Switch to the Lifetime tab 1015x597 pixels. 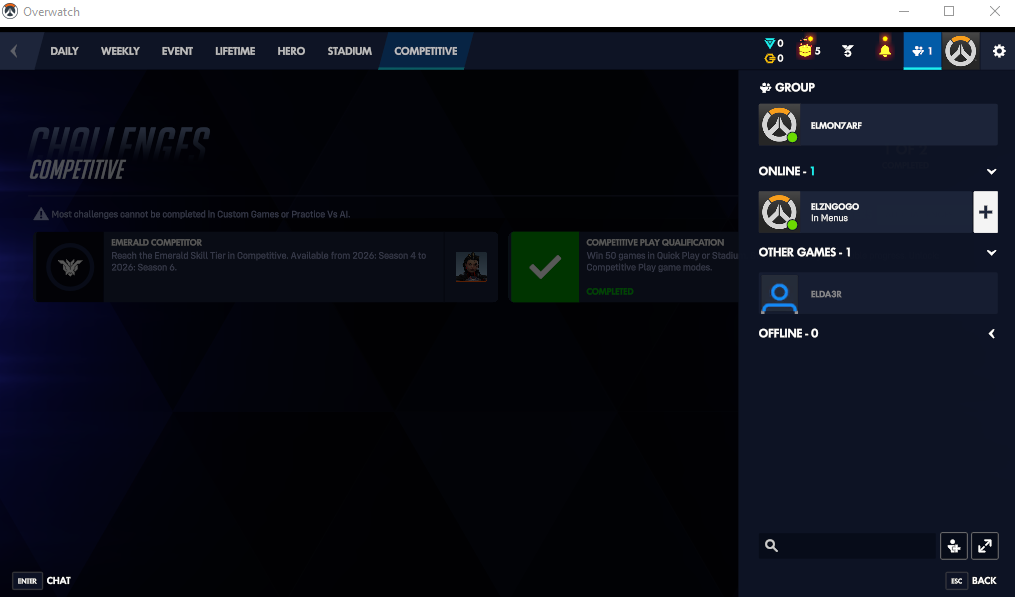click(235, 51)
